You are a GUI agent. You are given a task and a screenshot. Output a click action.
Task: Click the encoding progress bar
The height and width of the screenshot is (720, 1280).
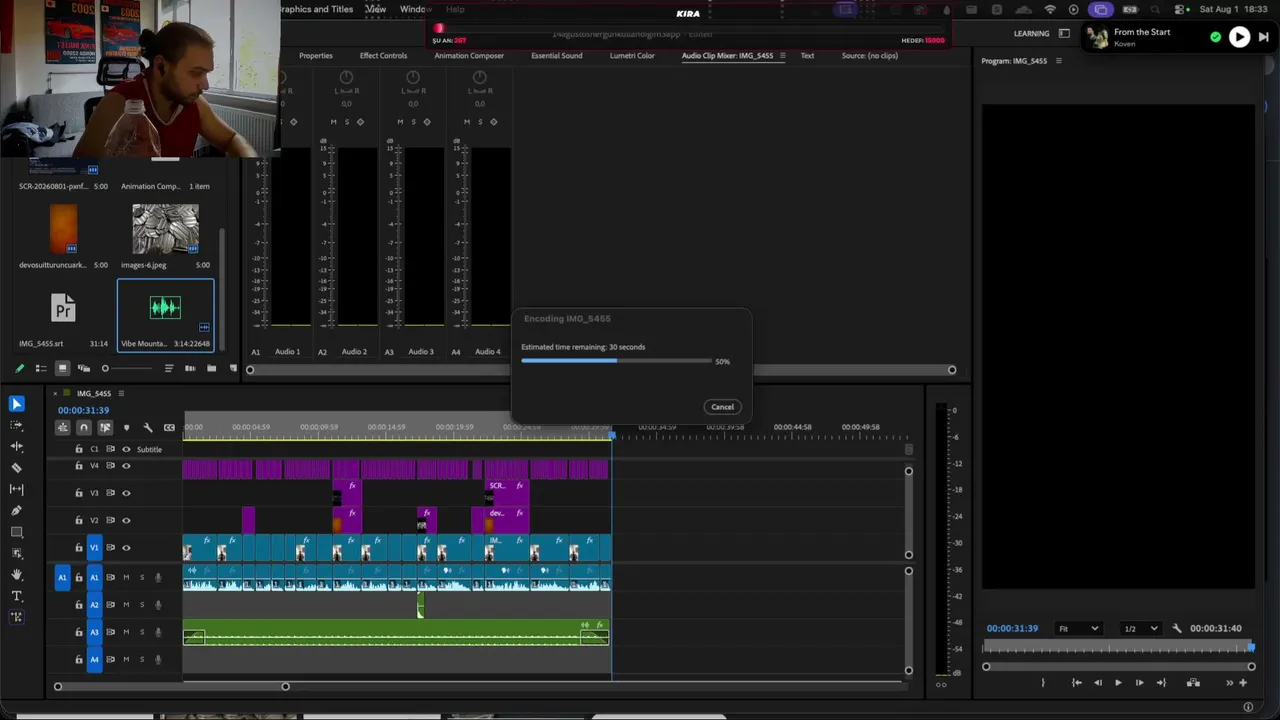pyautogui.click(x=616, y=361)
